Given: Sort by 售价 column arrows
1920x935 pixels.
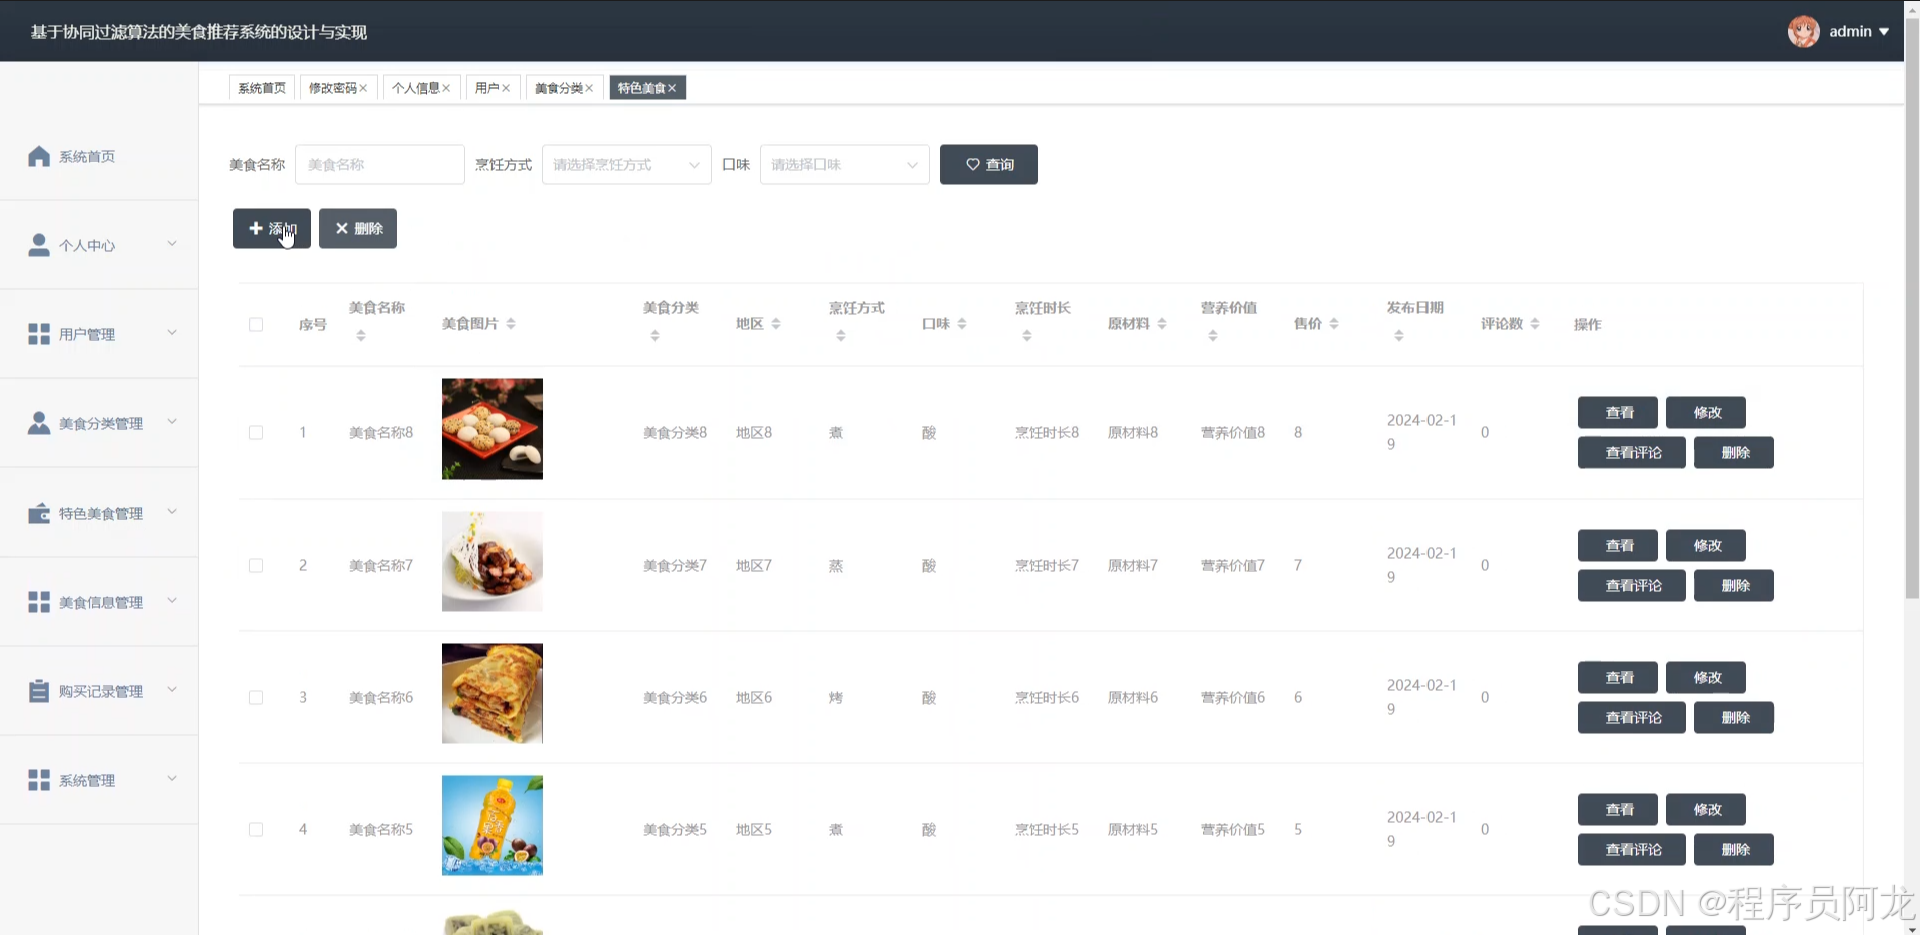Looking at the screenshot, I should (1334, 323).
